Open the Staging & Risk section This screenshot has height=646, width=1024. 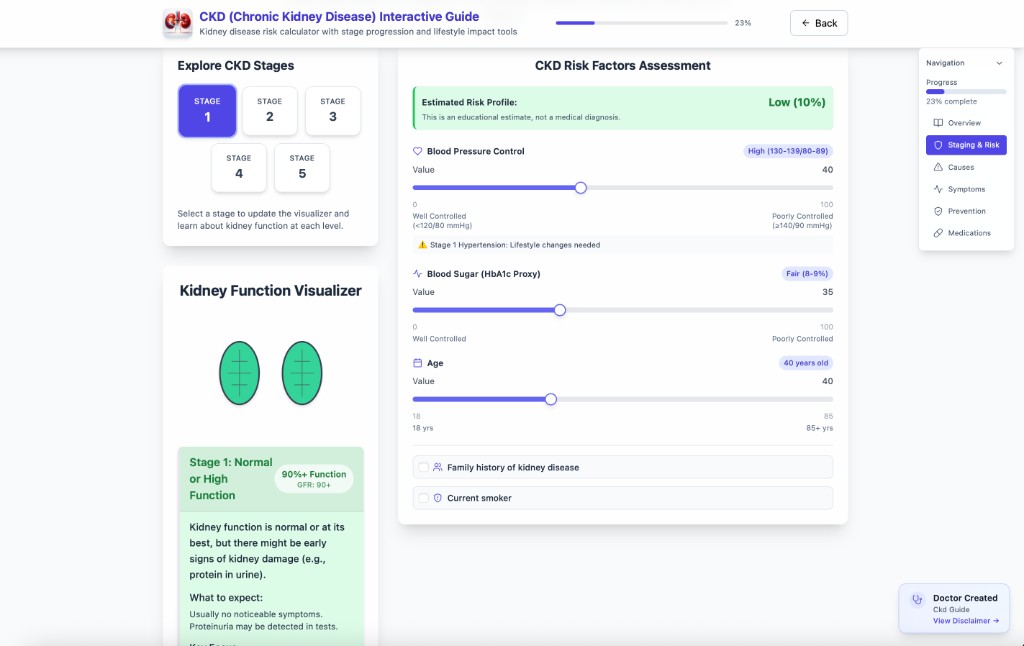tap(966, 144)
